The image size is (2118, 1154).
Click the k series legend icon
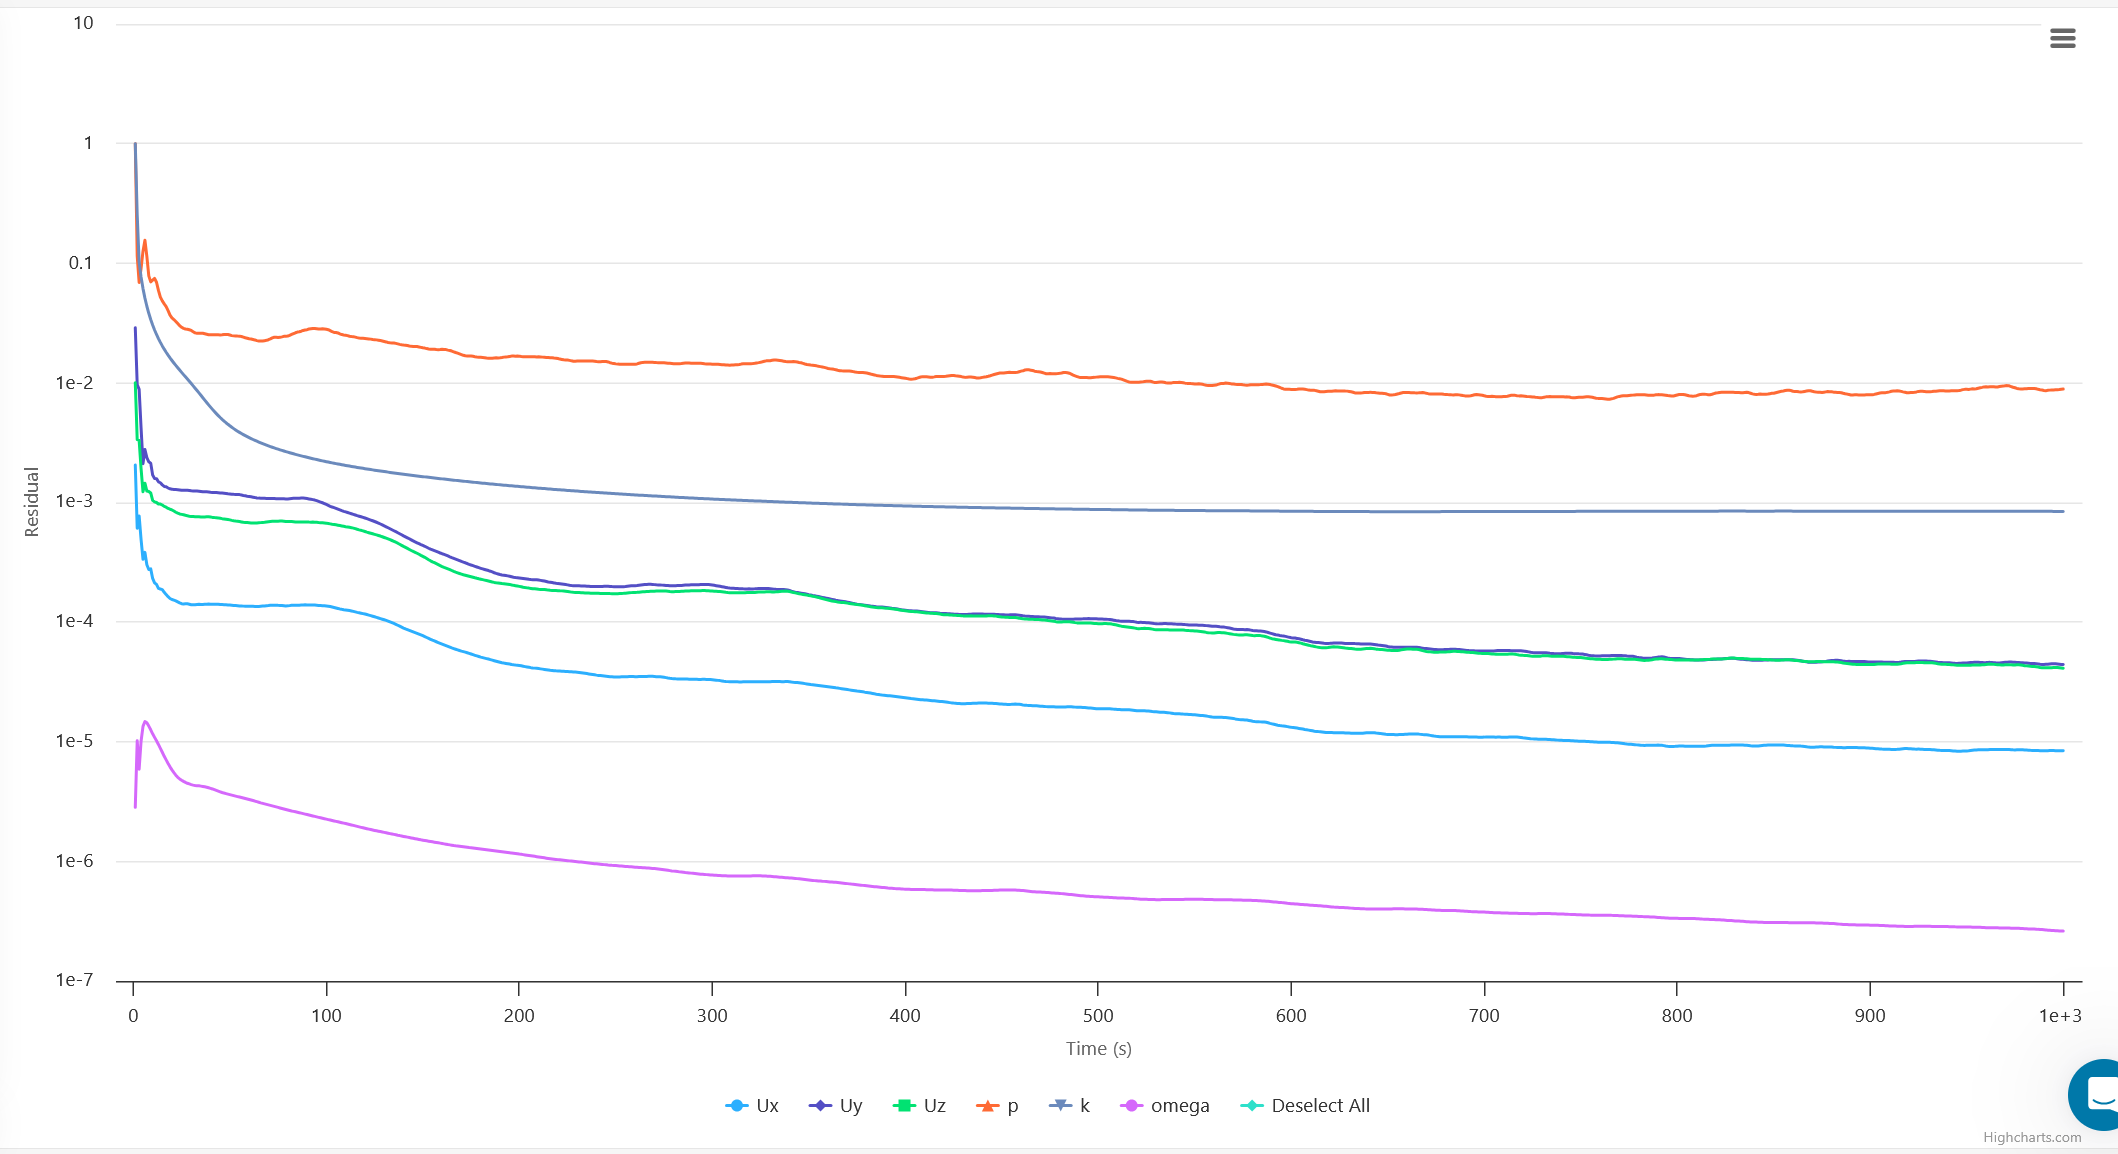click(1060, 1105)
